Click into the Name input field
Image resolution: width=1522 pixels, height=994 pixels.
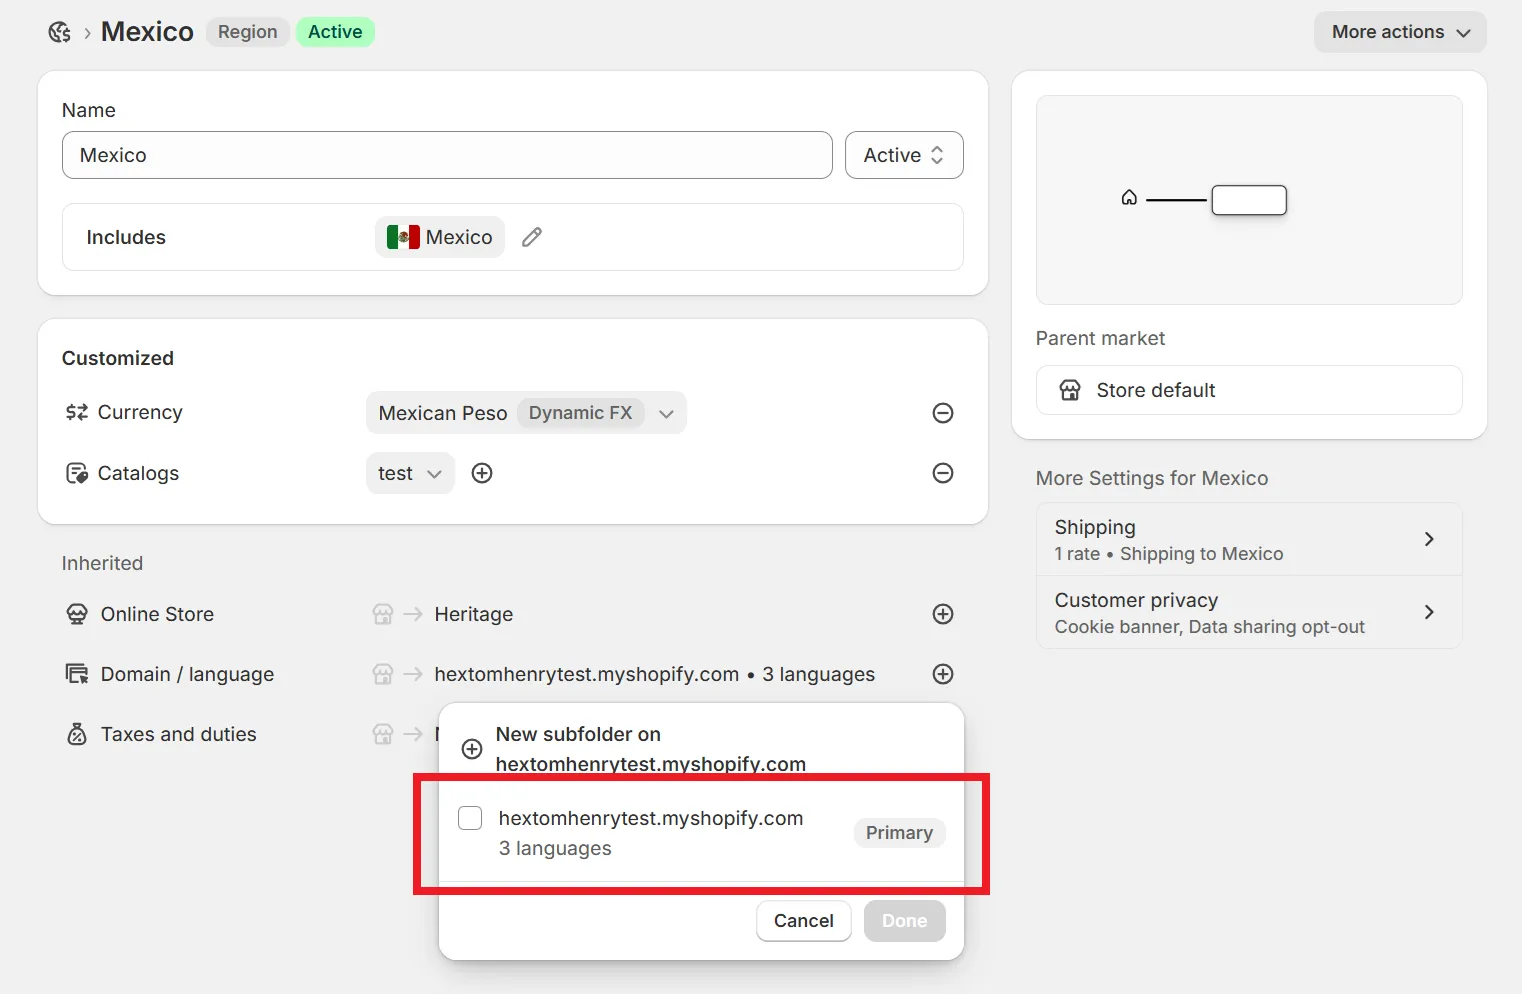coord(447,155)
